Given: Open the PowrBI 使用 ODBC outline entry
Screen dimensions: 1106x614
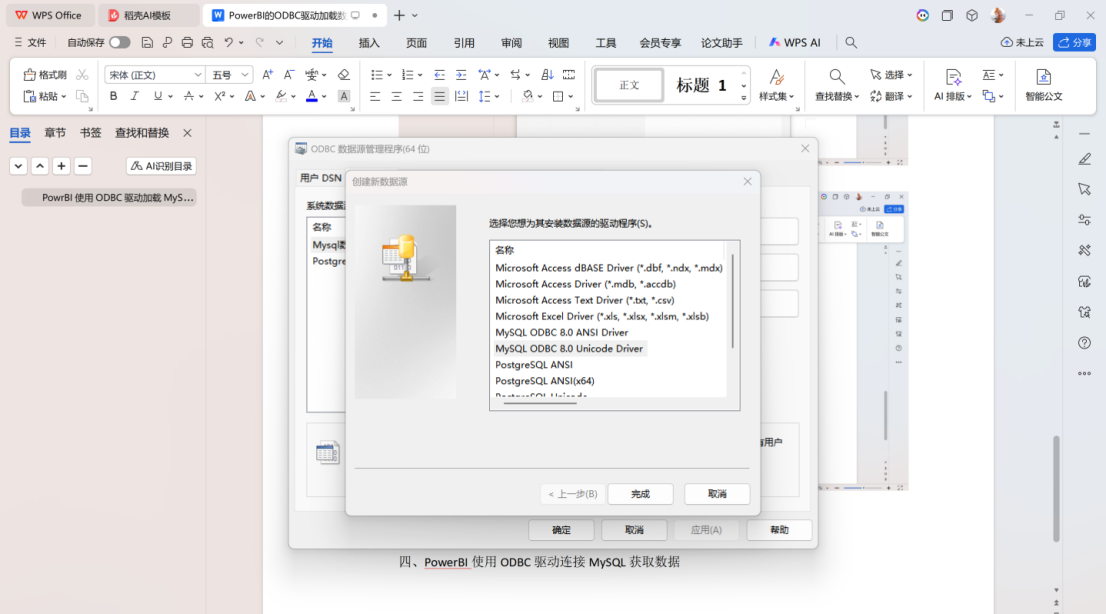Looking at the screenshot, I should tap(109, 198).
